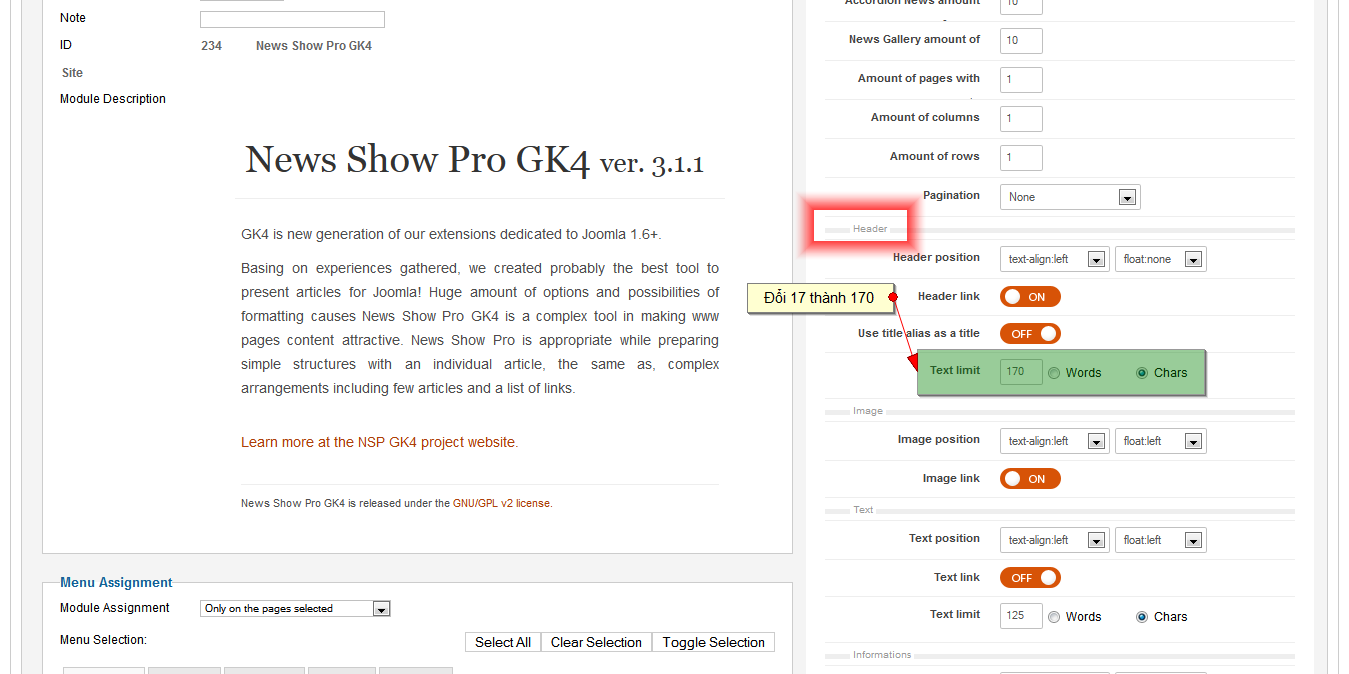This screenshot has width=1349, height=674.
Task: Toggle the Text link switch
Action: point(1030,578)
